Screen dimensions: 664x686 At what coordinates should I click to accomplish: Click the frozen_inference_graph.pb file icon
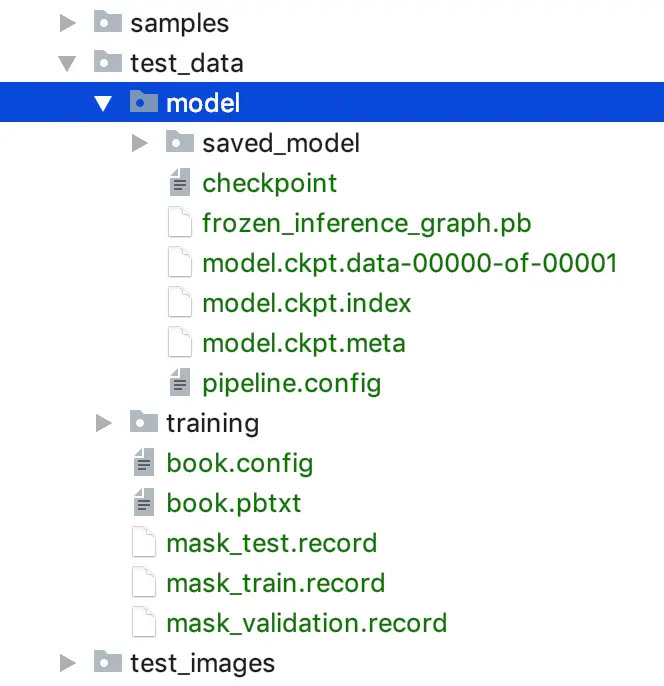click(x=180, y=223)
